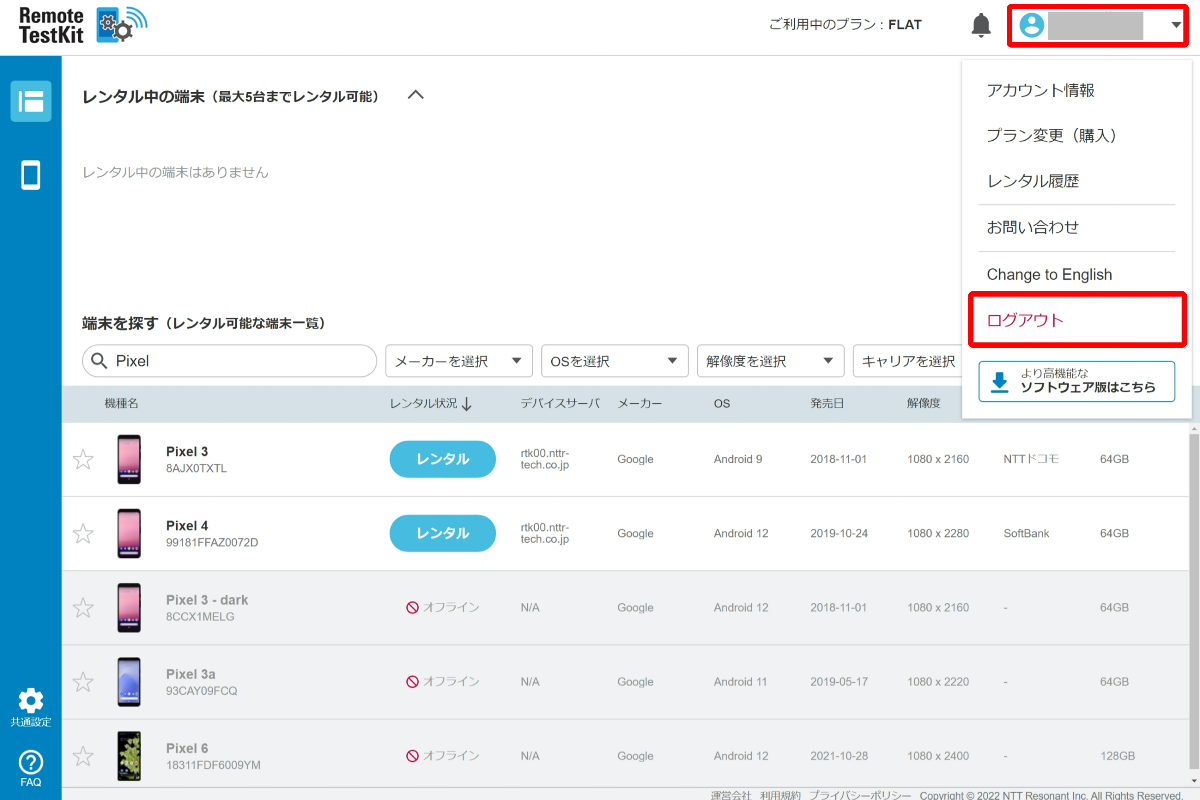Viewport: 1200px width, 800px height.
Task: Open the FAQ help icon
Action: 31,768
